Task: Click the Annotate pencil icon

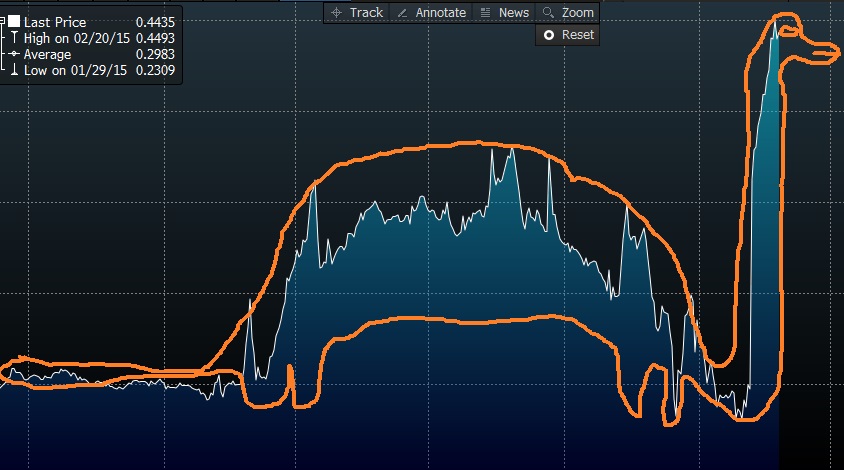Action: [x=402, y=13]
